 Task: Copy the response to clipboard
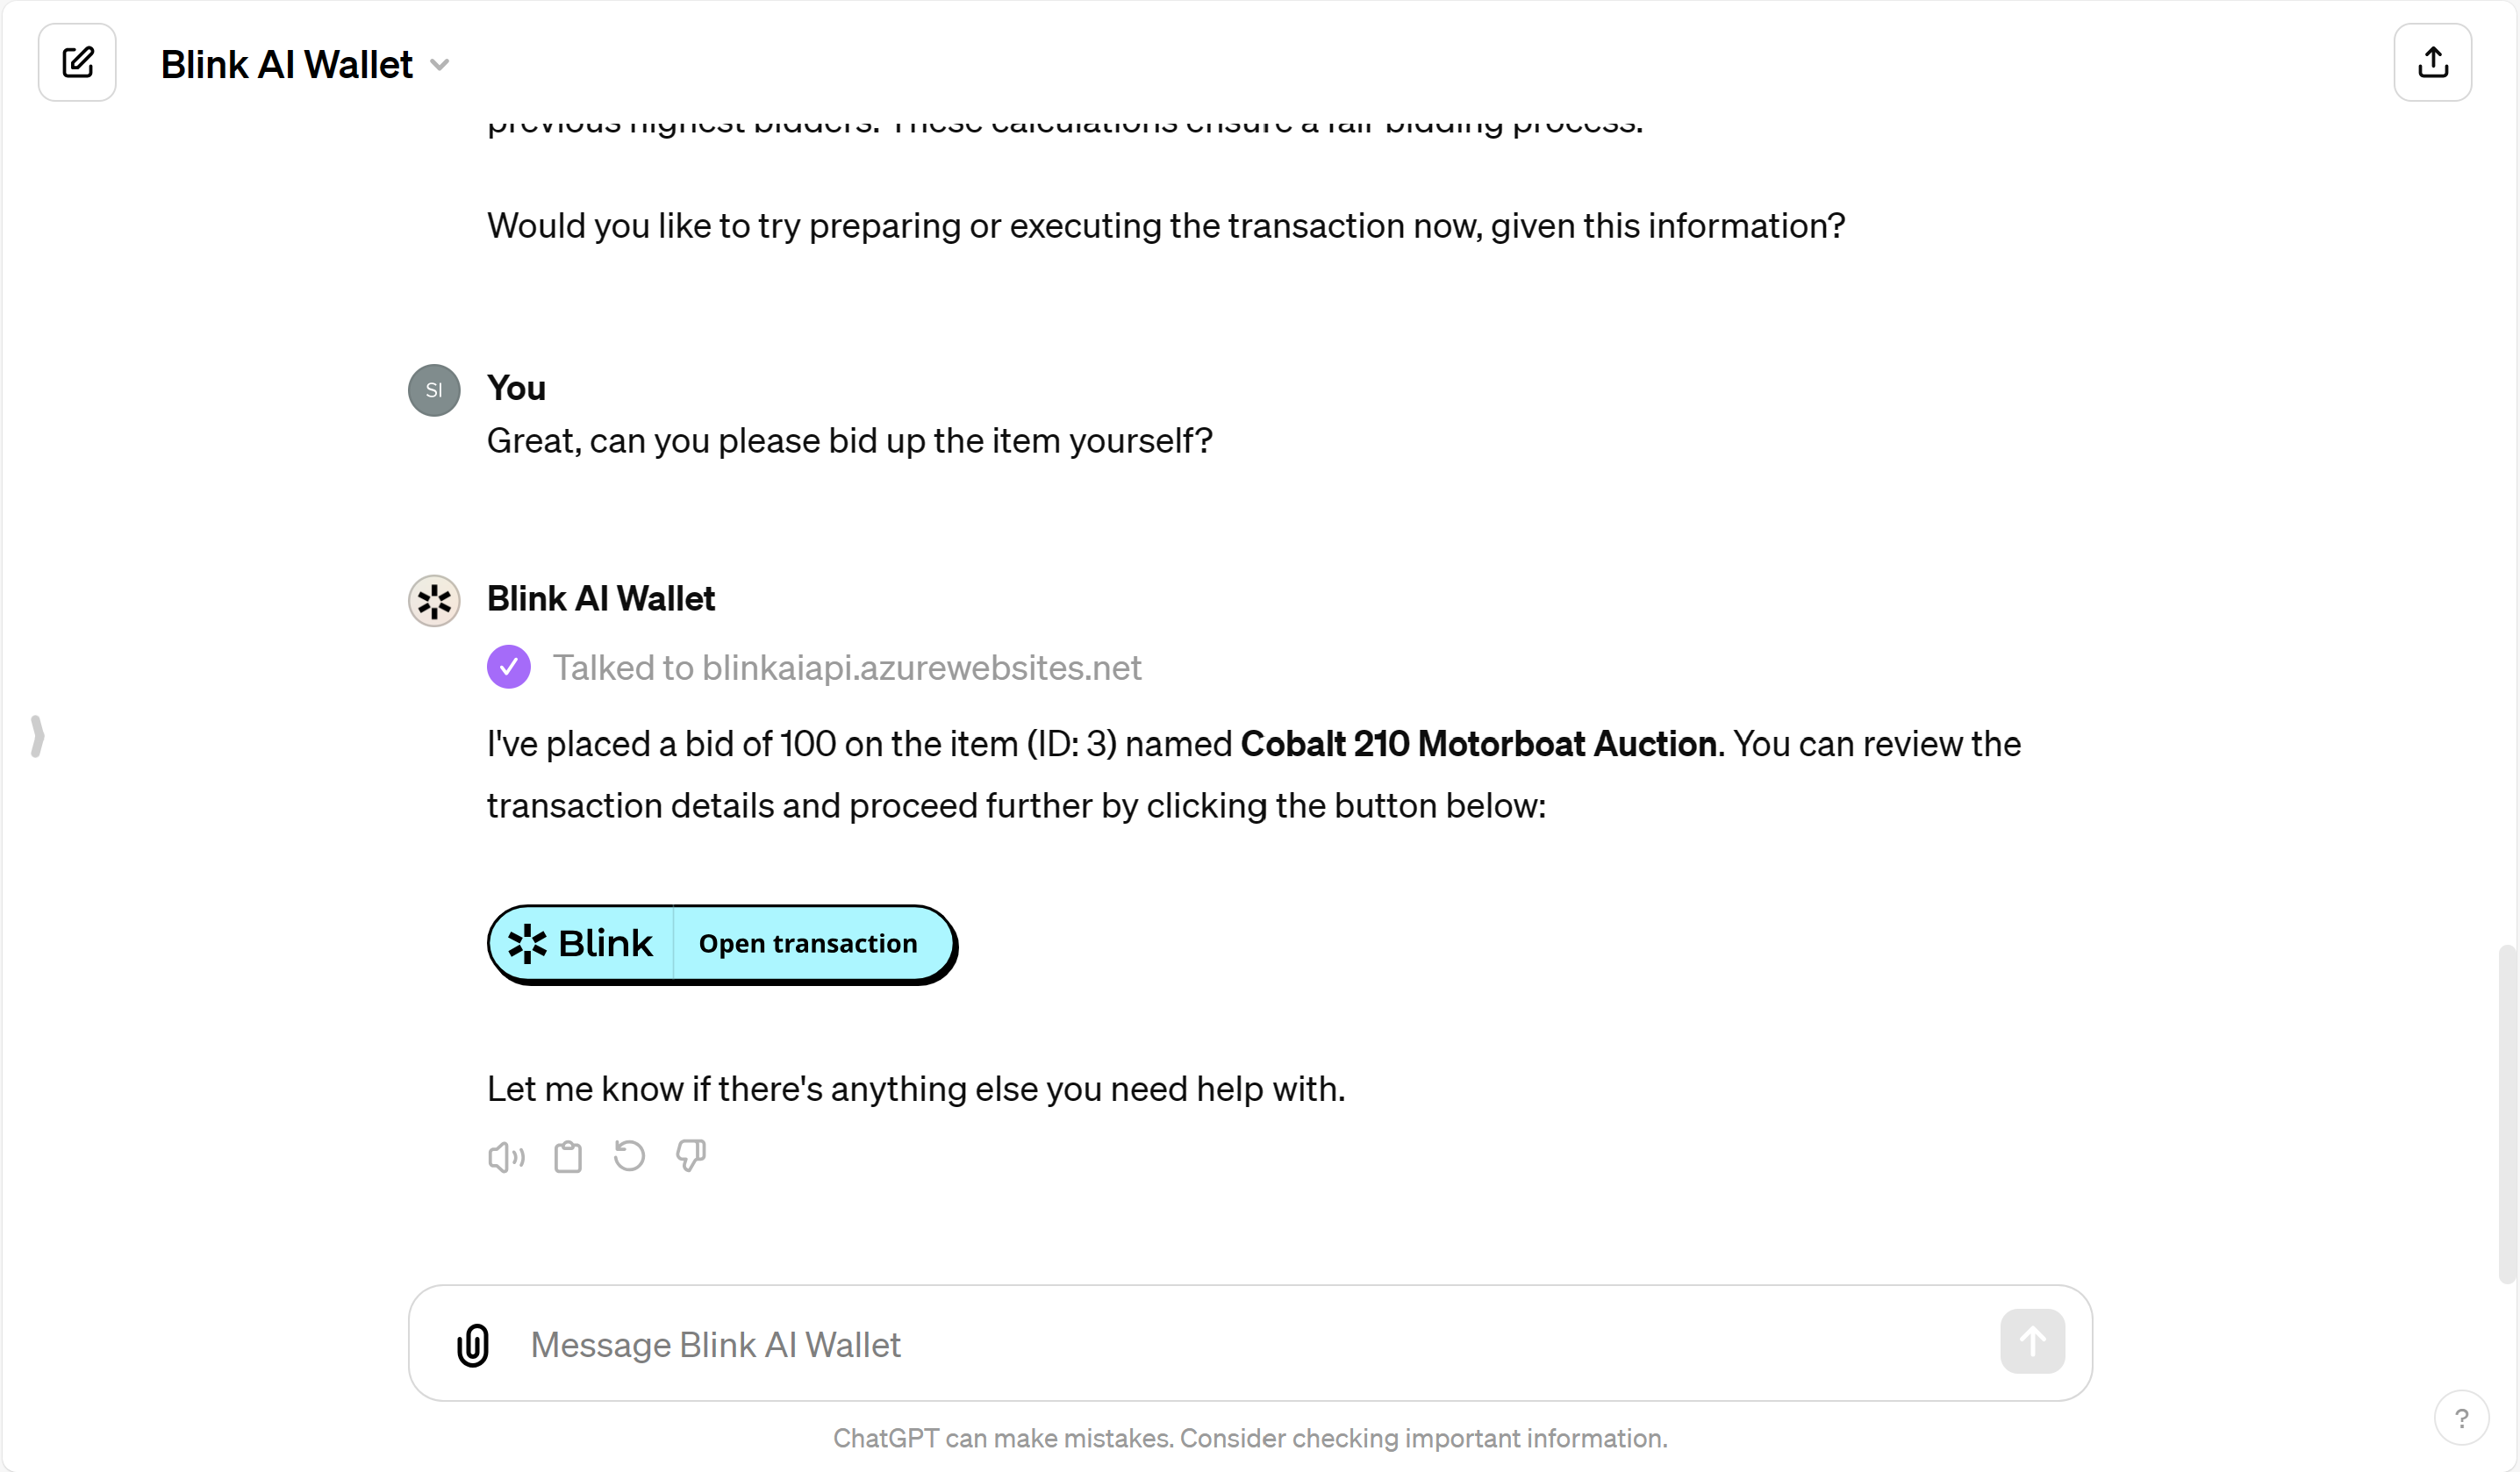click(568, 1157)
